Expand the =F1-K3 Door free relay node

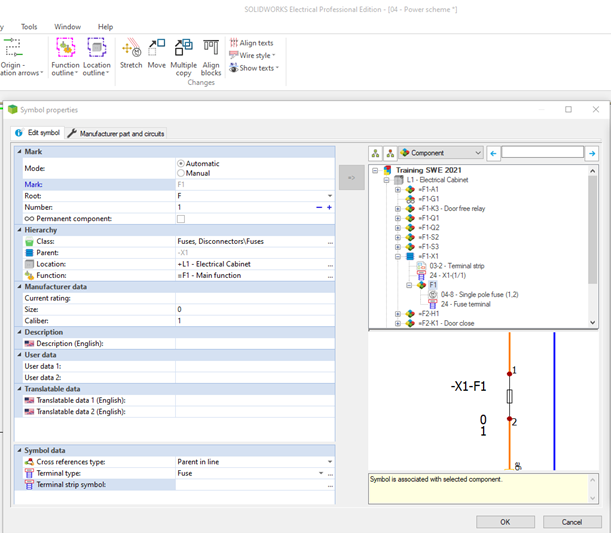coord(397,209)
